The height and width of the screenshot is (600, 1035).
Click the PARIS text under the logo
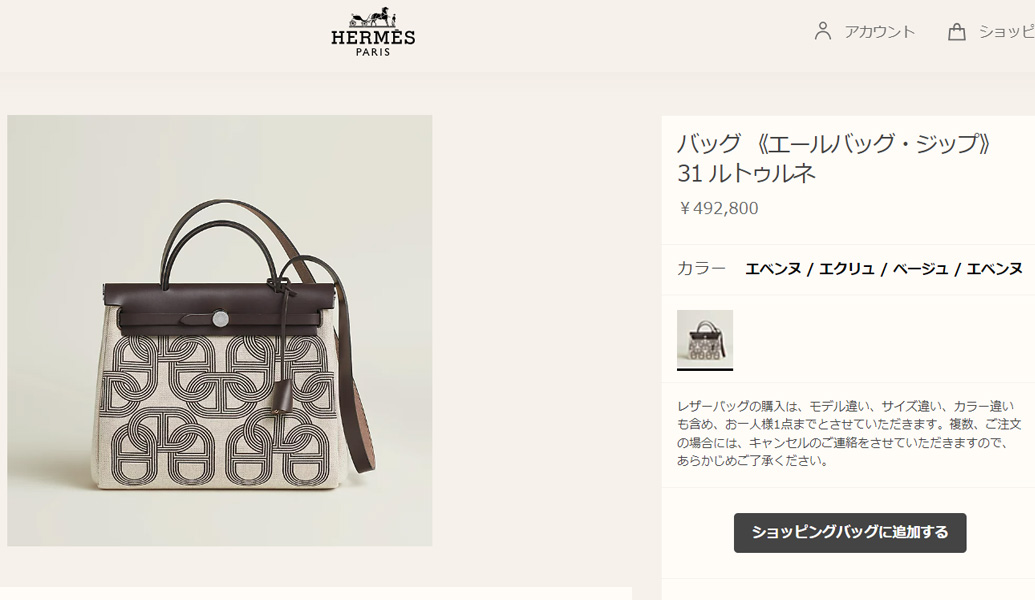tap(373, 52)
